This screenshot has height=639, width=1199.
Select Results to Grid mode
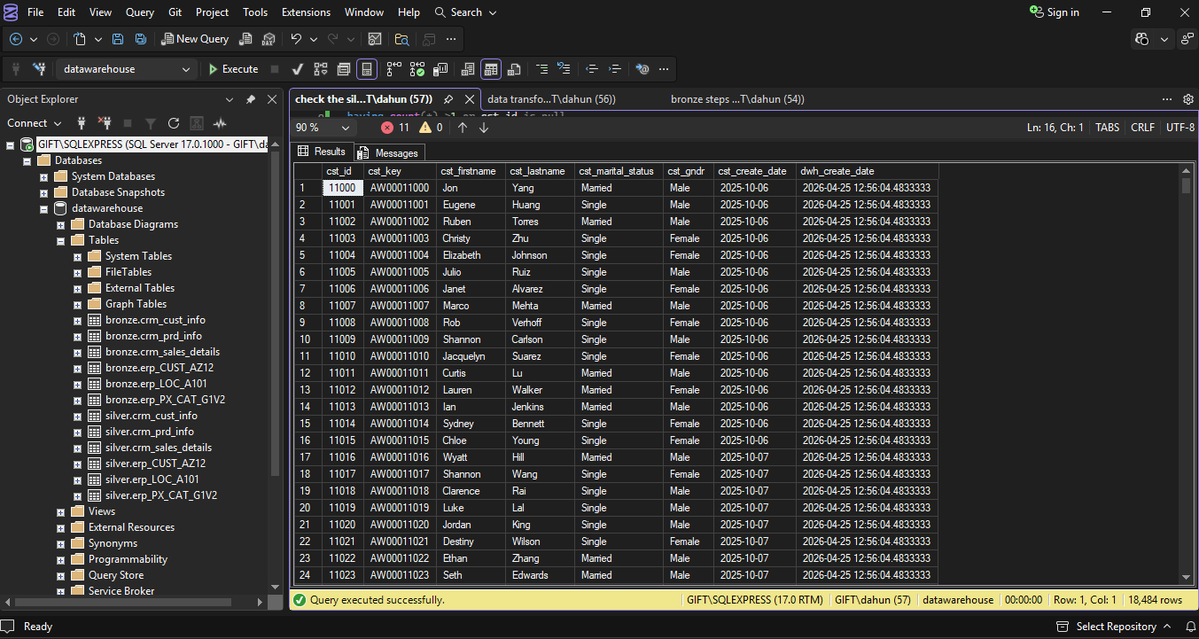tap(491, 70)
